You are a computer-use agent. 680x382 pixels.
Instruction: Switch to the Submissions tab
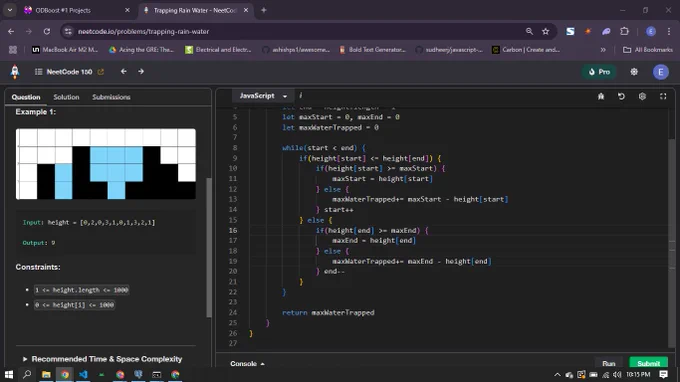[x=111, y=97]
